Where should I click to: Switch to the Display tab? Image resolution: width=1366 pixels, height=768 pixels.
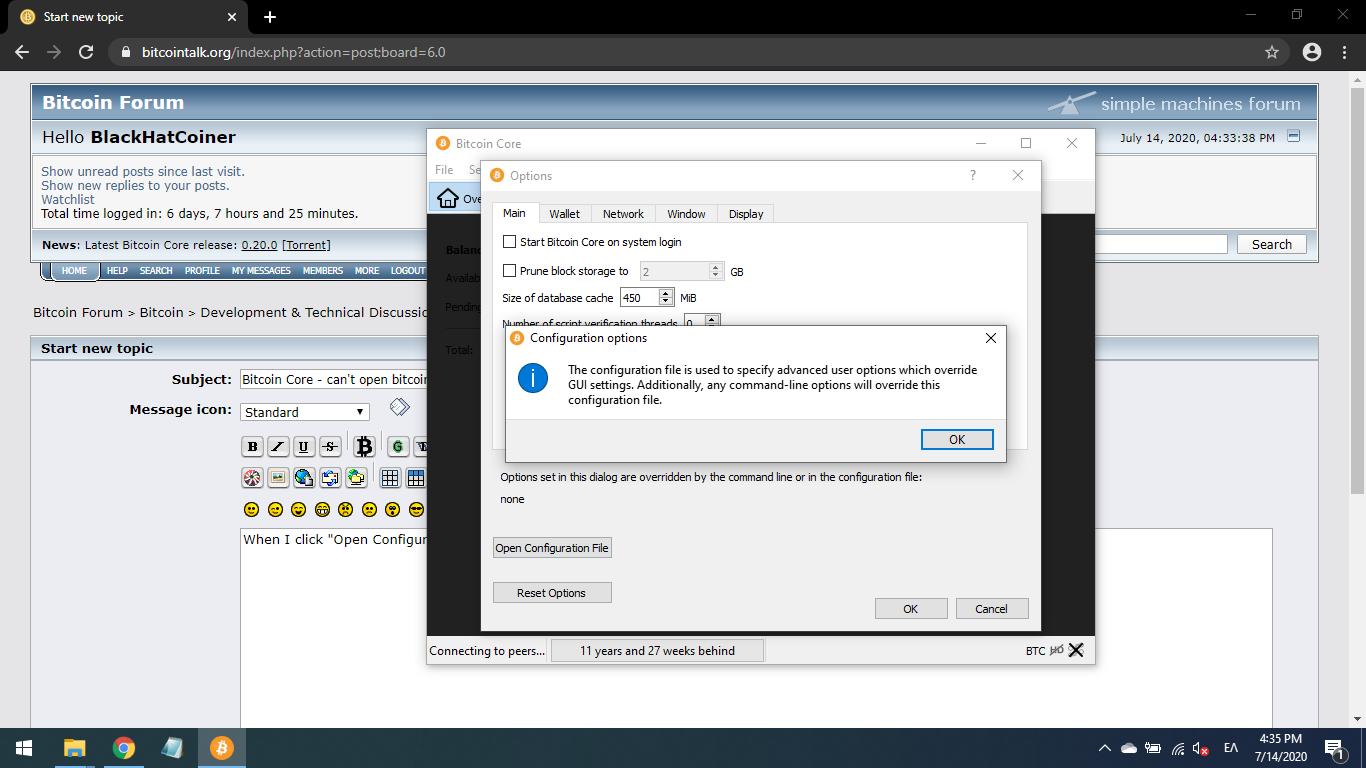coord(746,214)
